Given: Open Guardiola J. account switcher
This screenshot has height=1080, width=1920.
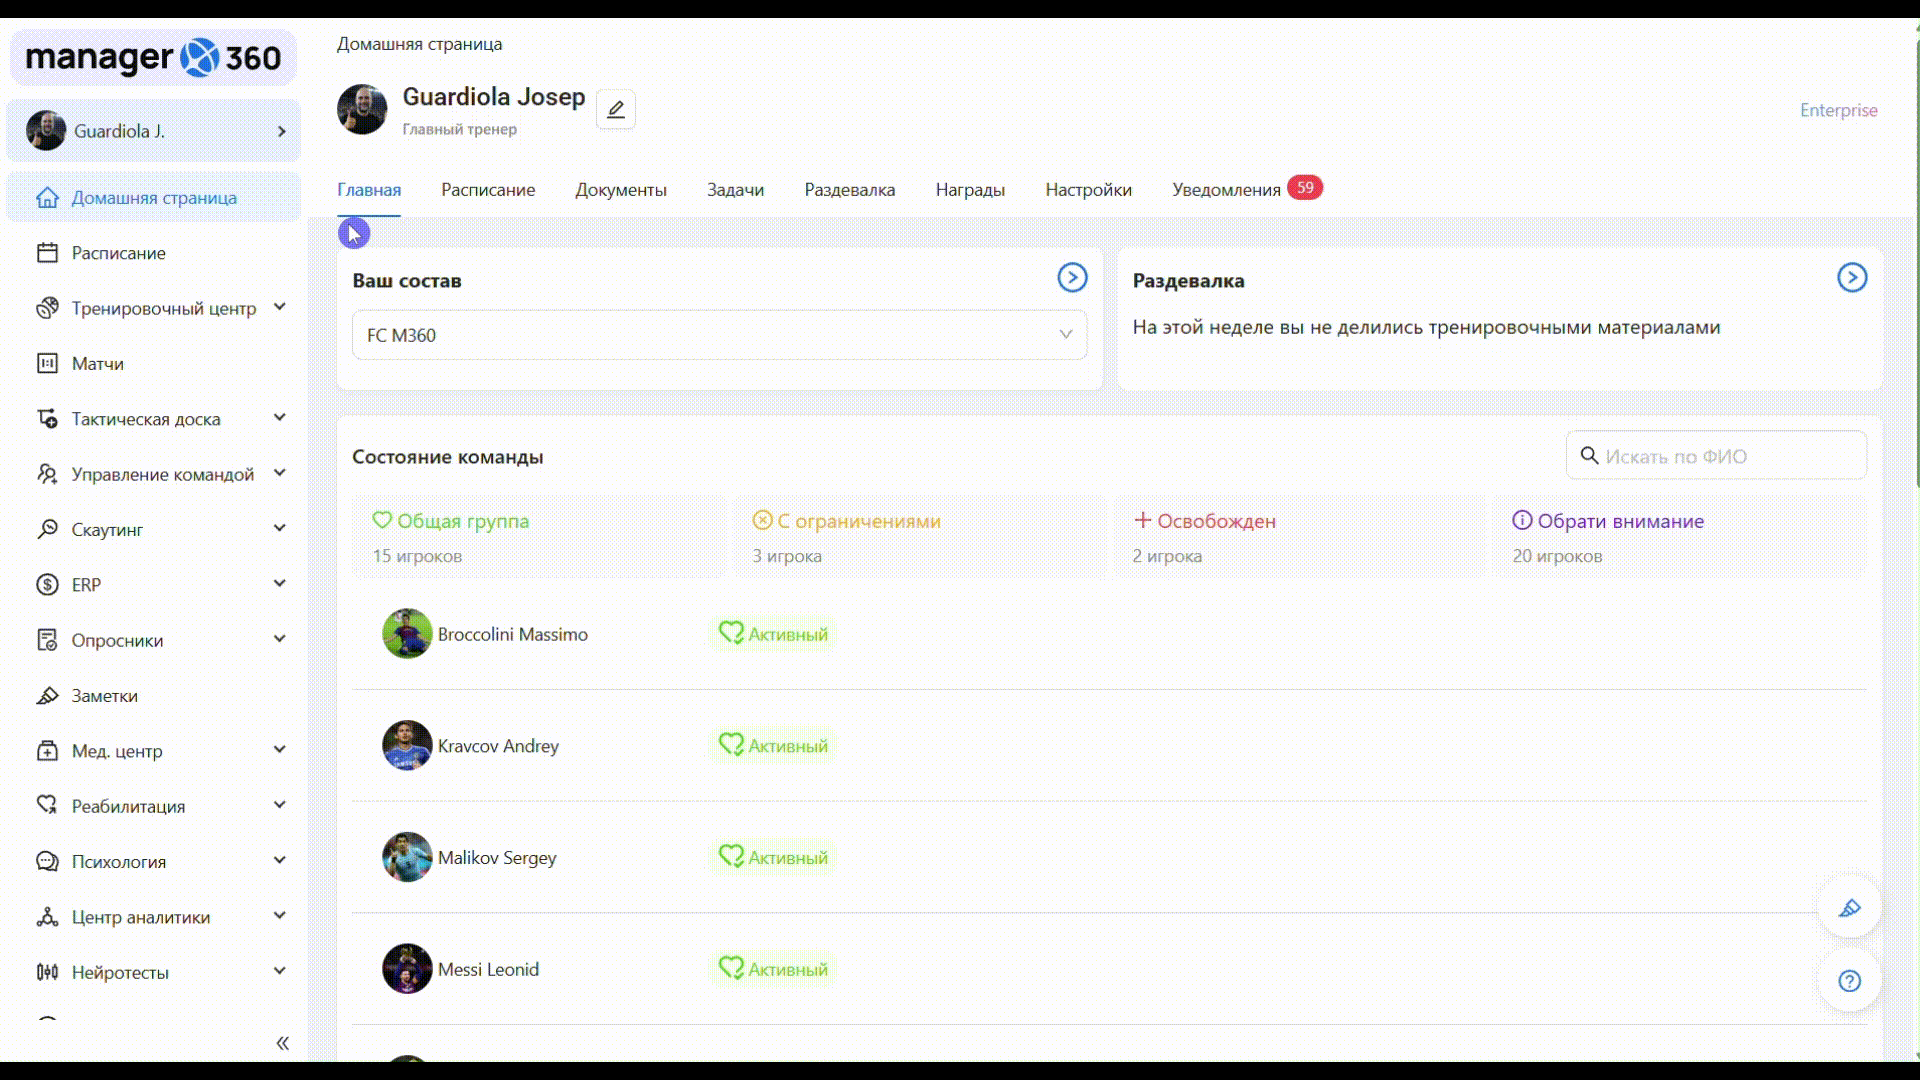Looking at the screenshot, I should [x=154, y=131].
